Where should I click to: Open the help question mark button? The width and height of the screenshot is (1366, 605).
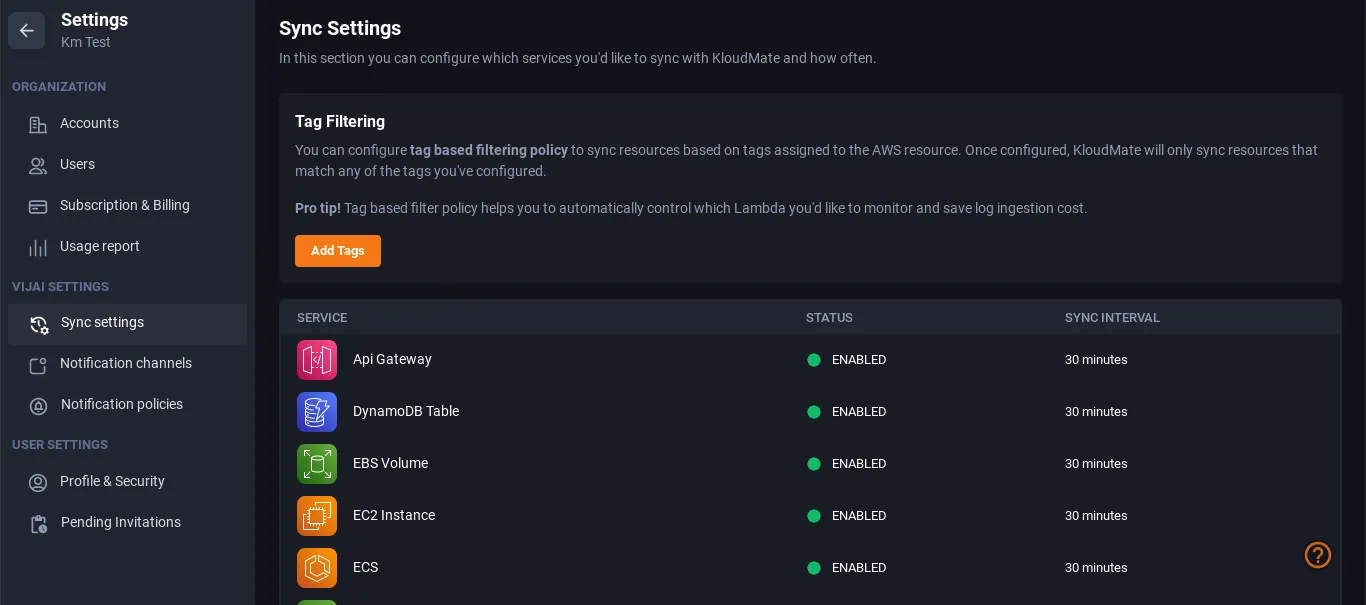coord(1318,554)
